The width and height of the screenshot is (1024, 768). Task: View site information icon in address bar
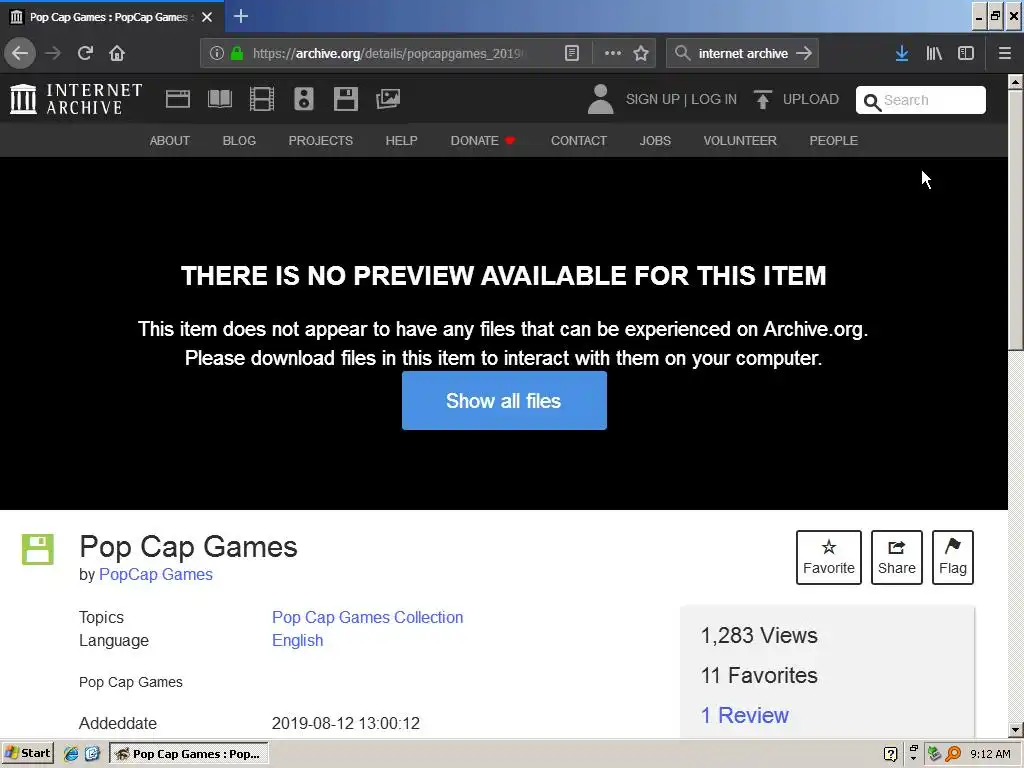click(217, 53)
